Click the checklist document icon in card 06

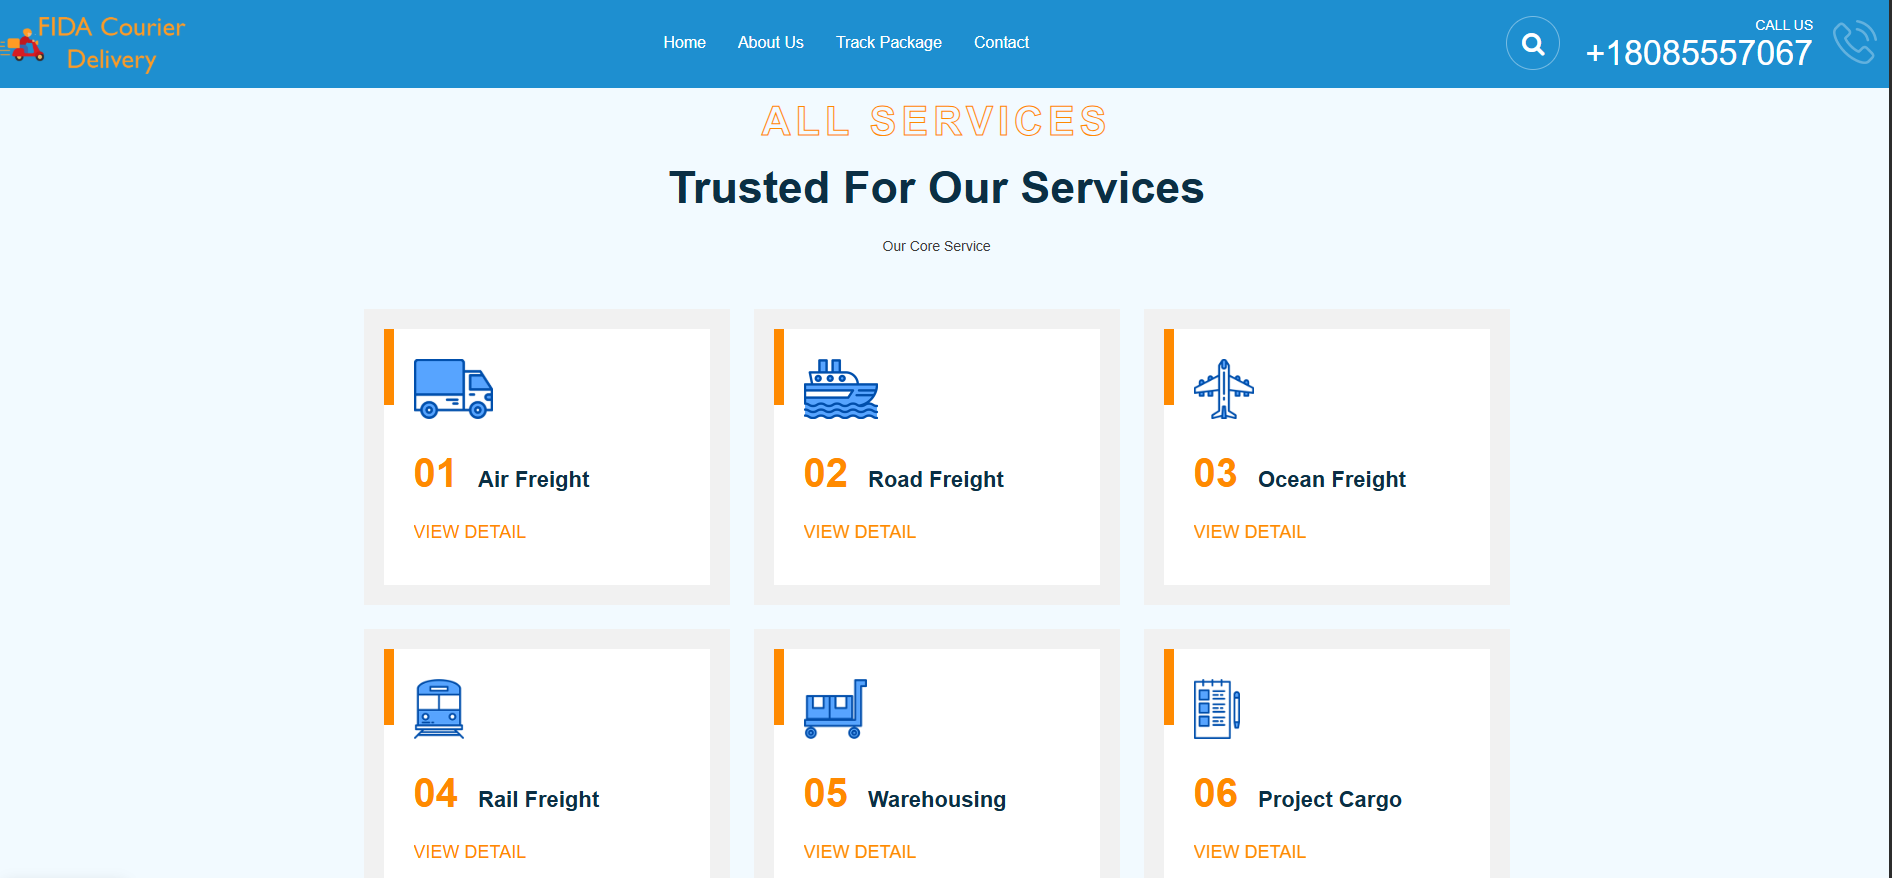coord(1216,709)
